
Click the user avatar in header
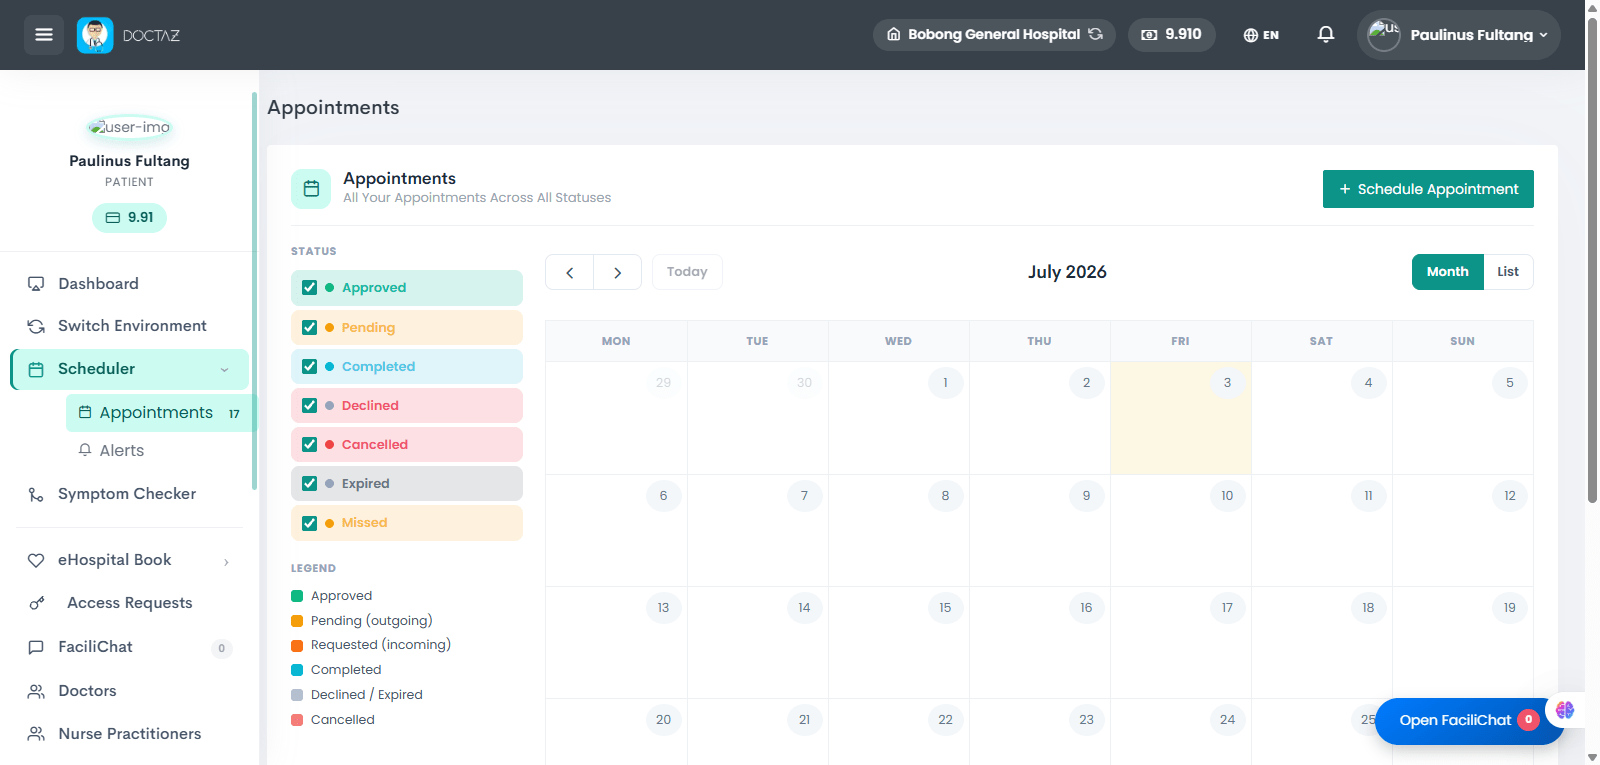(x=1384, y=35)
